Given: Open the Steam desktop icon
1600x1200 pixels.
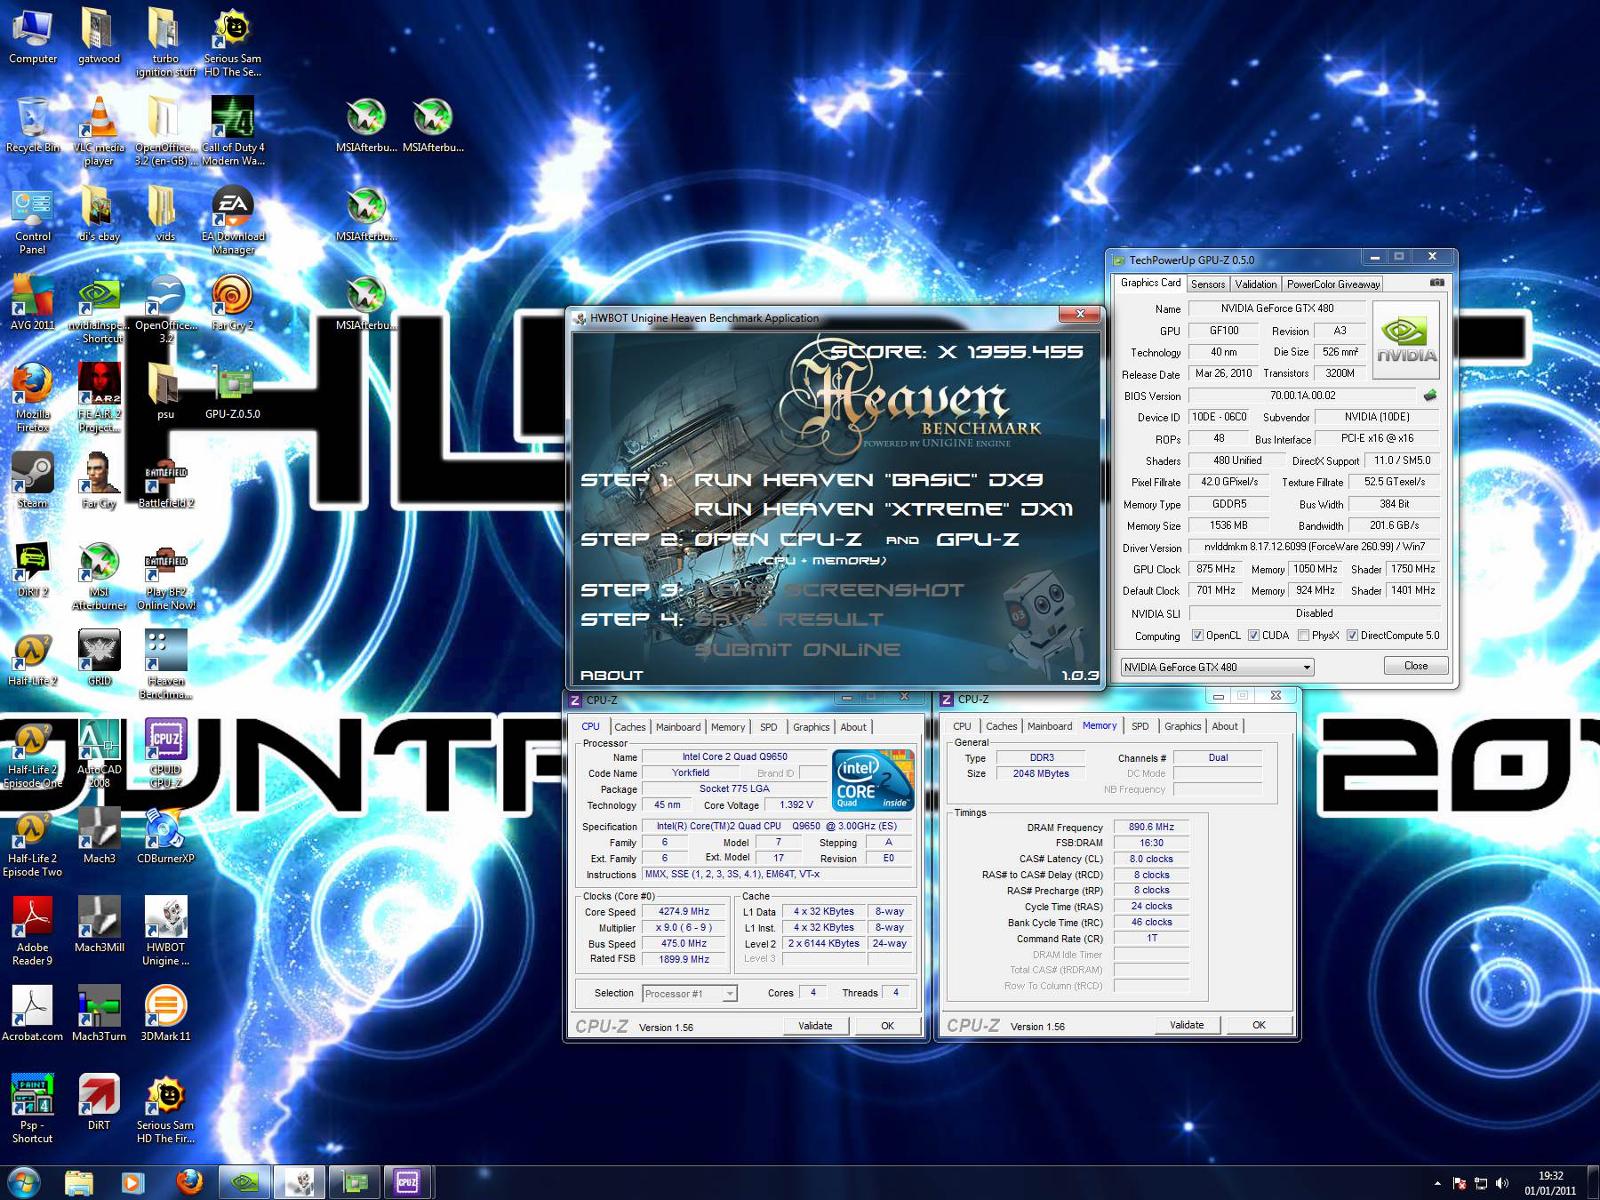Looking at the screenshot, I should (x=32, y=481).
